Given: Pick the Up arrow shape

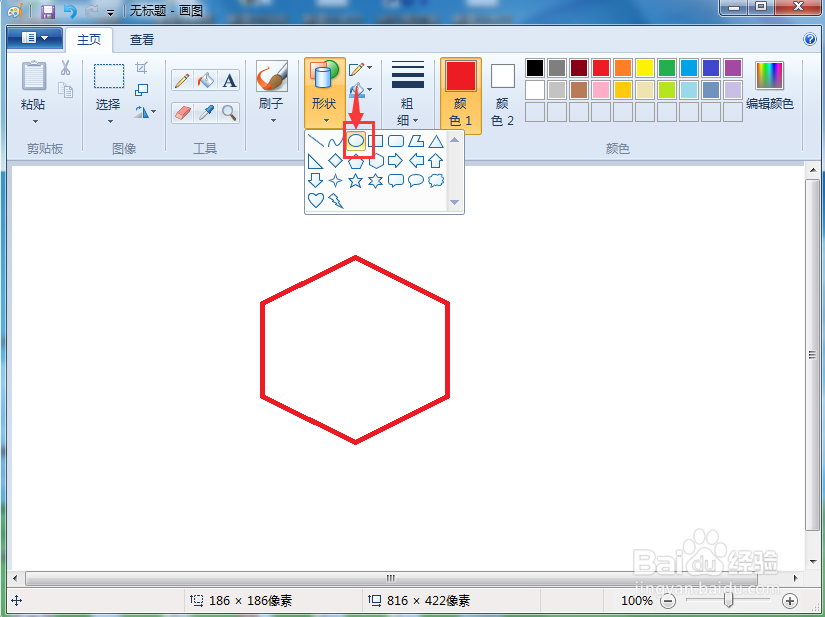Looking at the screenshot, I should (x=436, y=160).
